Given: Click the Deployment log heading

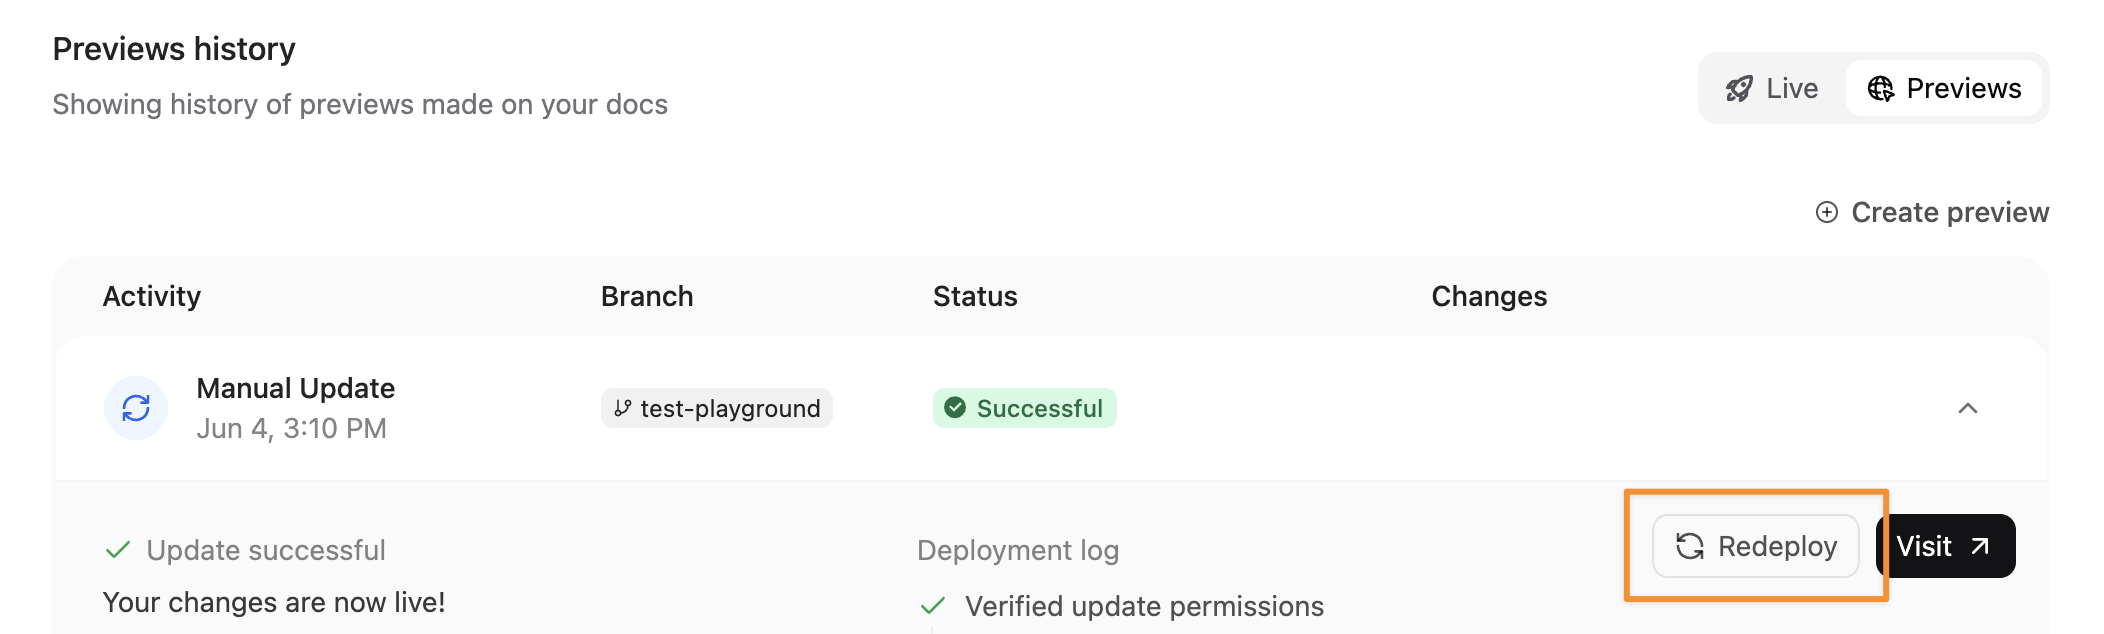Looking at the screenshot, I should (x=1018, y=550).
